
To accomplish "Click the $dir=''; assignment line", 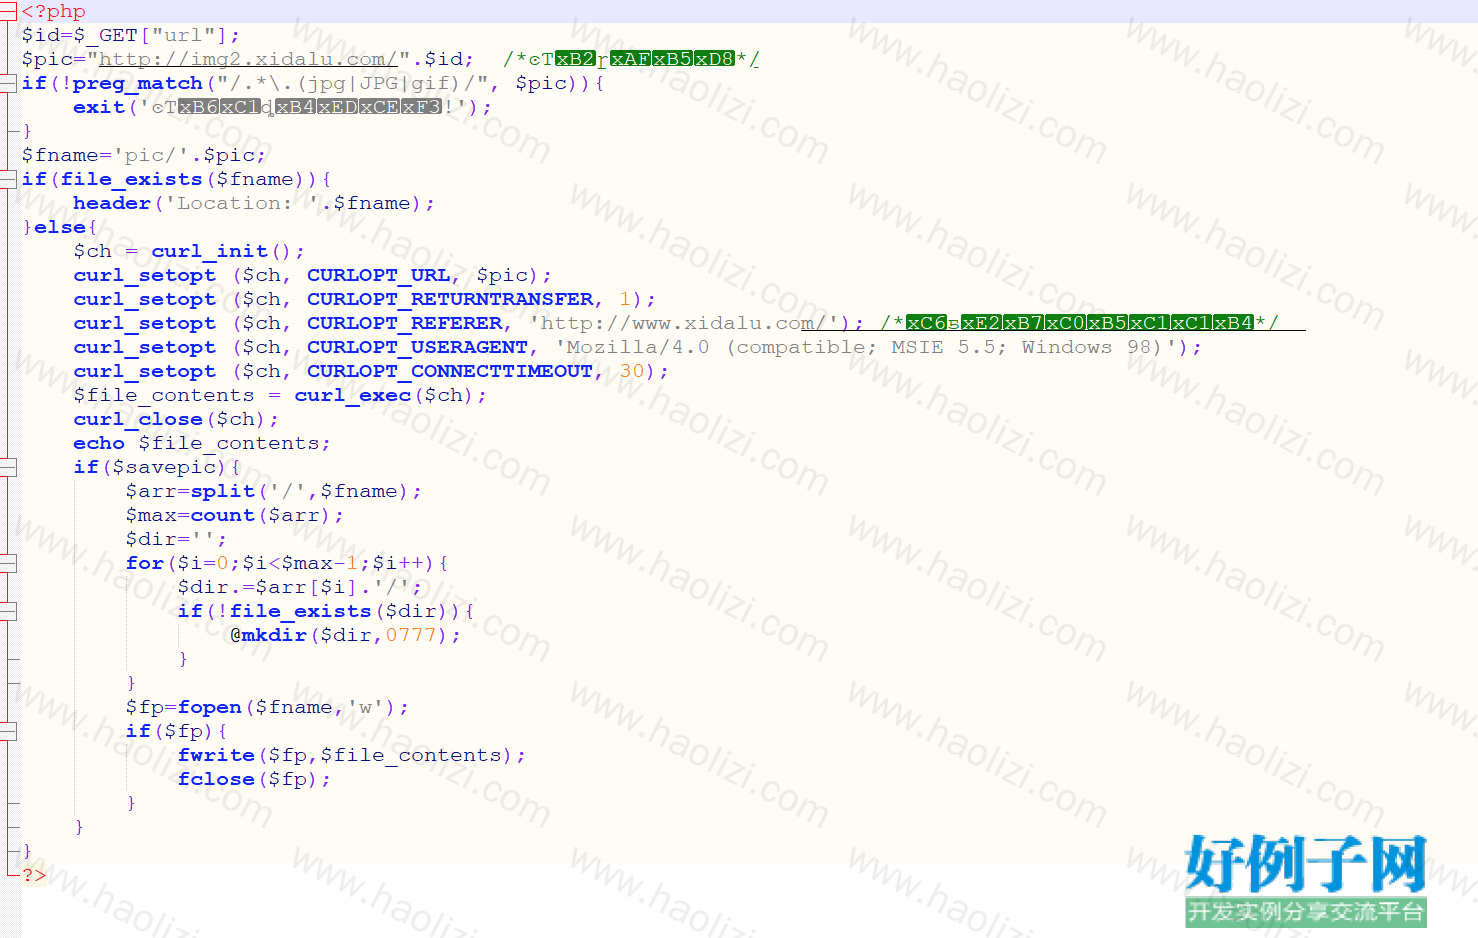I will (177, 539).
